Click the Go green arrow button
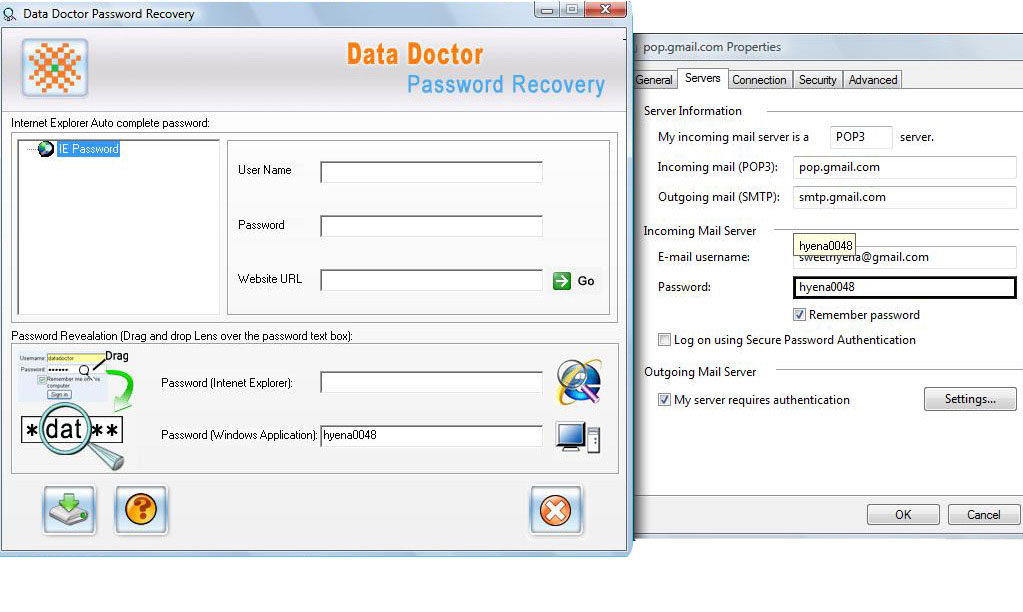Viewport: 1023px width, 612px height. [x=562, y=281]
